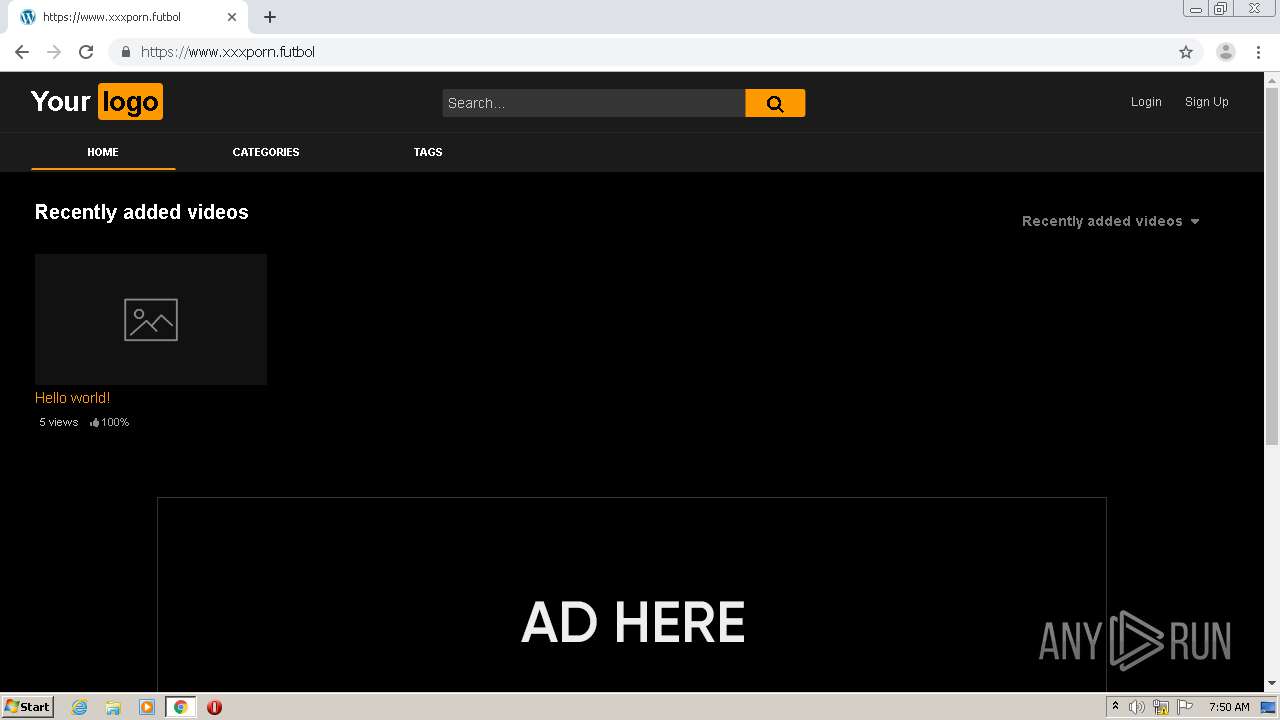Image resolution: width=1280 pixels, height=720 pixels.
Task: Open media player taskbar icon
Action: coord(147,707)
